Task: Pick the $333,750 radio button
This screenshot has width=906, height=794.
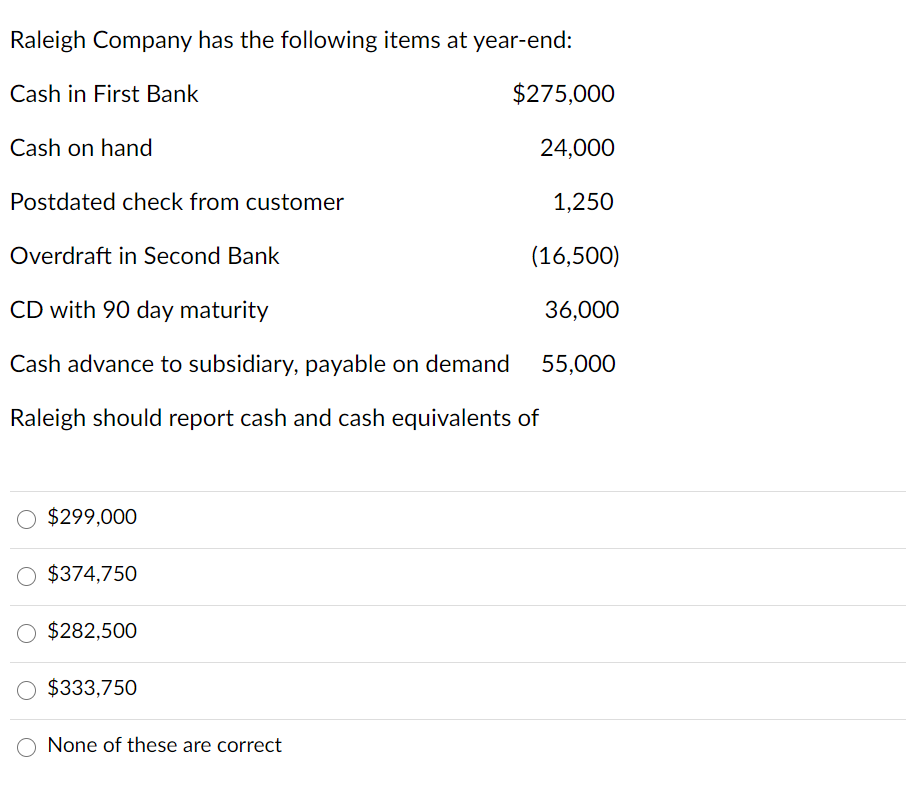Action: (x=27, y=690)
